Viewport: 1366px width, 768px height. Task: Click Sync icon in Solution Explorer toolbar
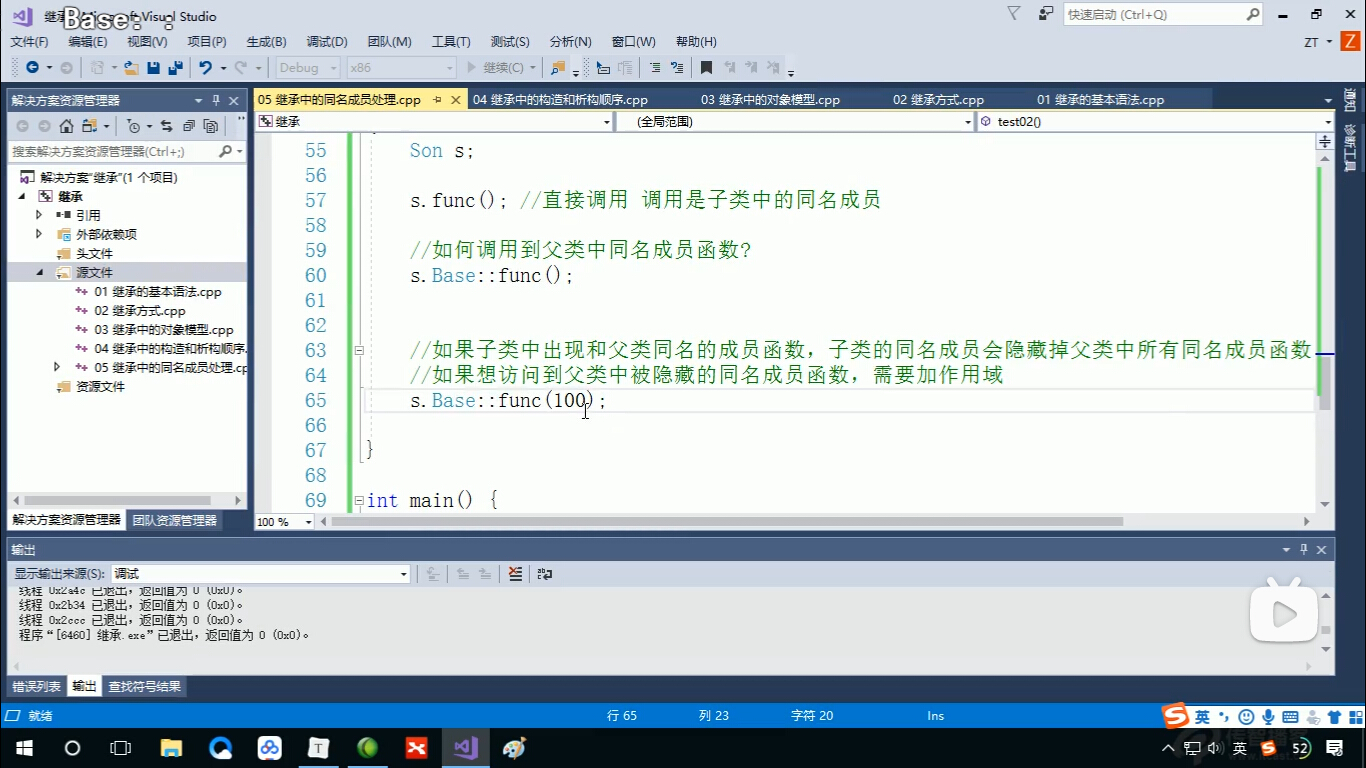click(x=166, y=126)
